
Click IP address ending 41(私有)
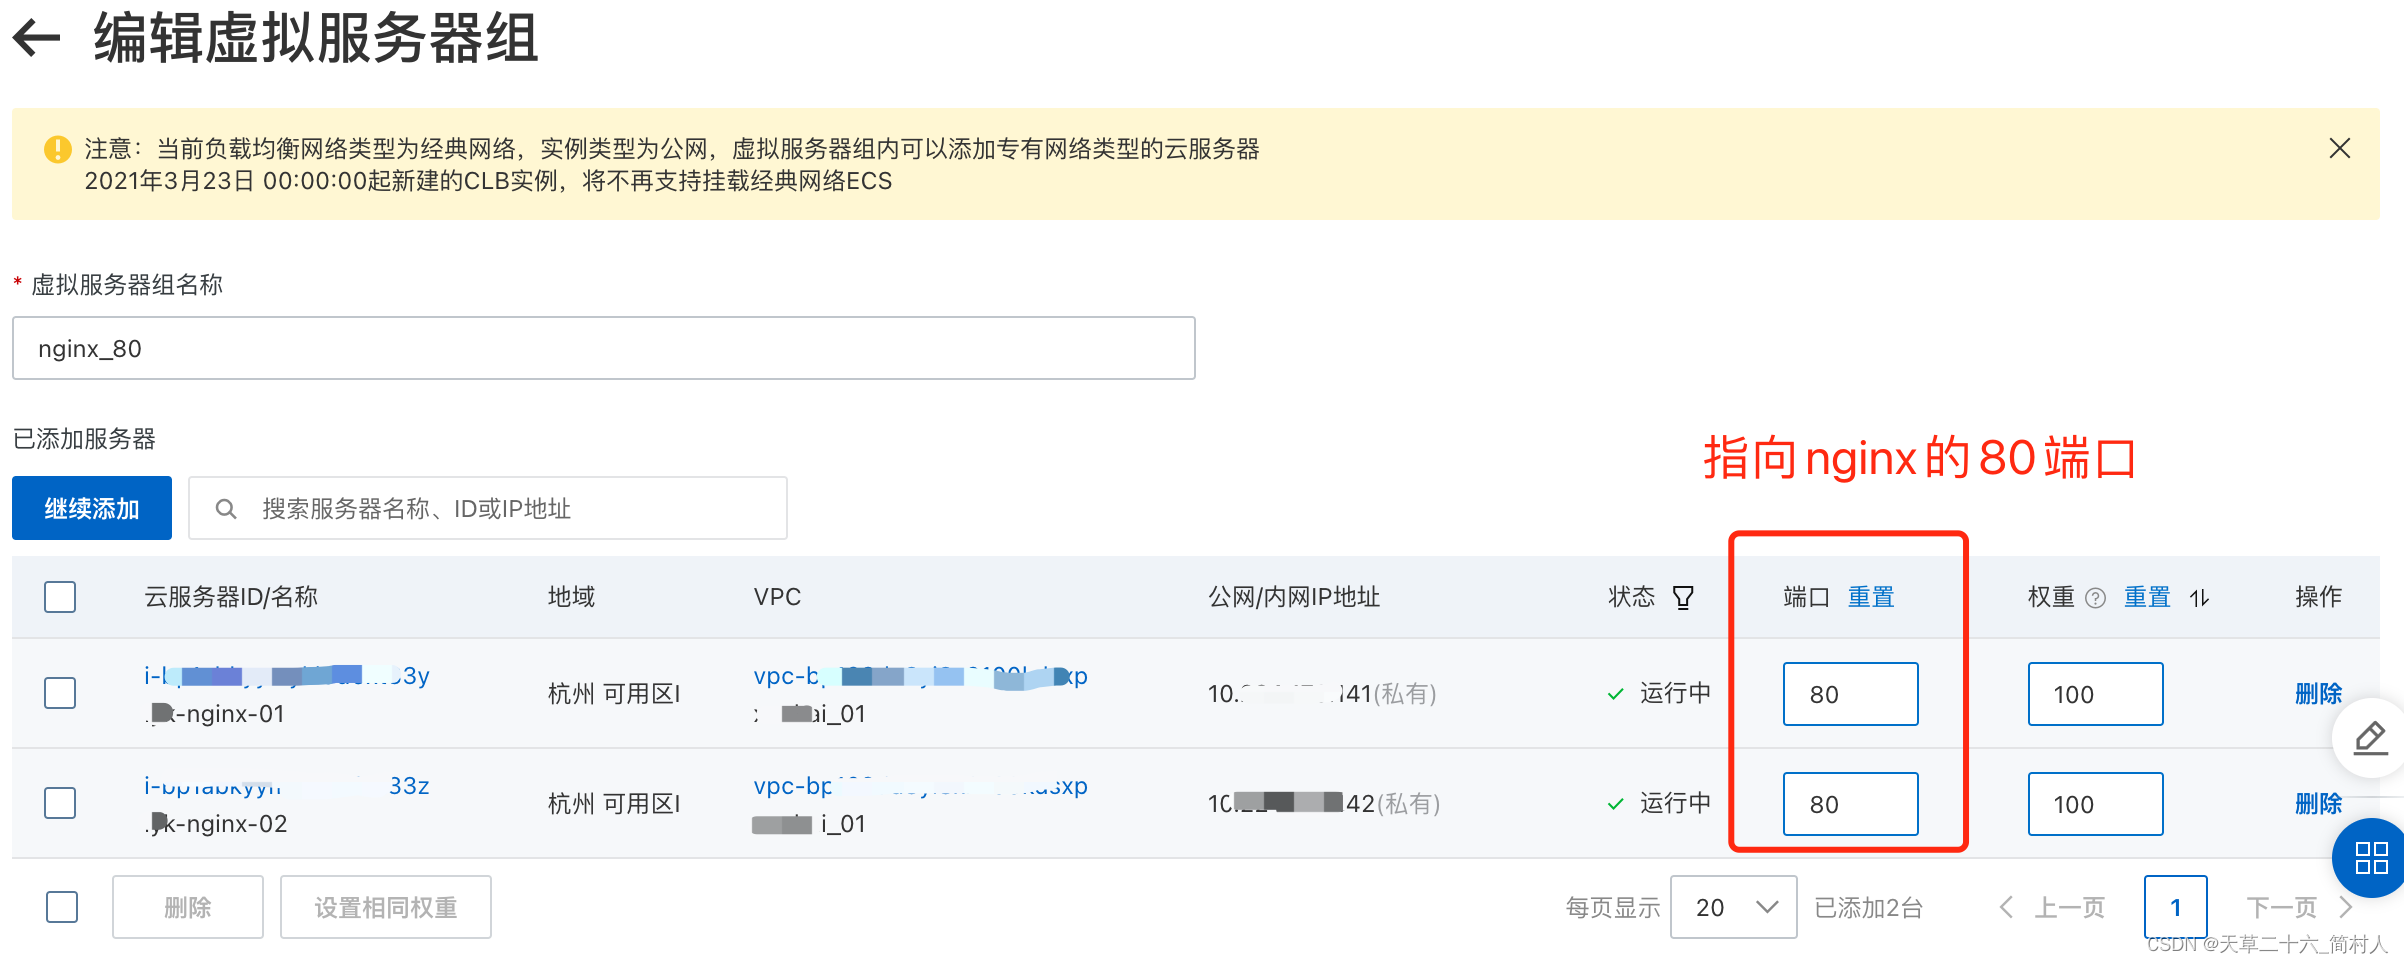pyautogui.click(x=1321, y=694)
